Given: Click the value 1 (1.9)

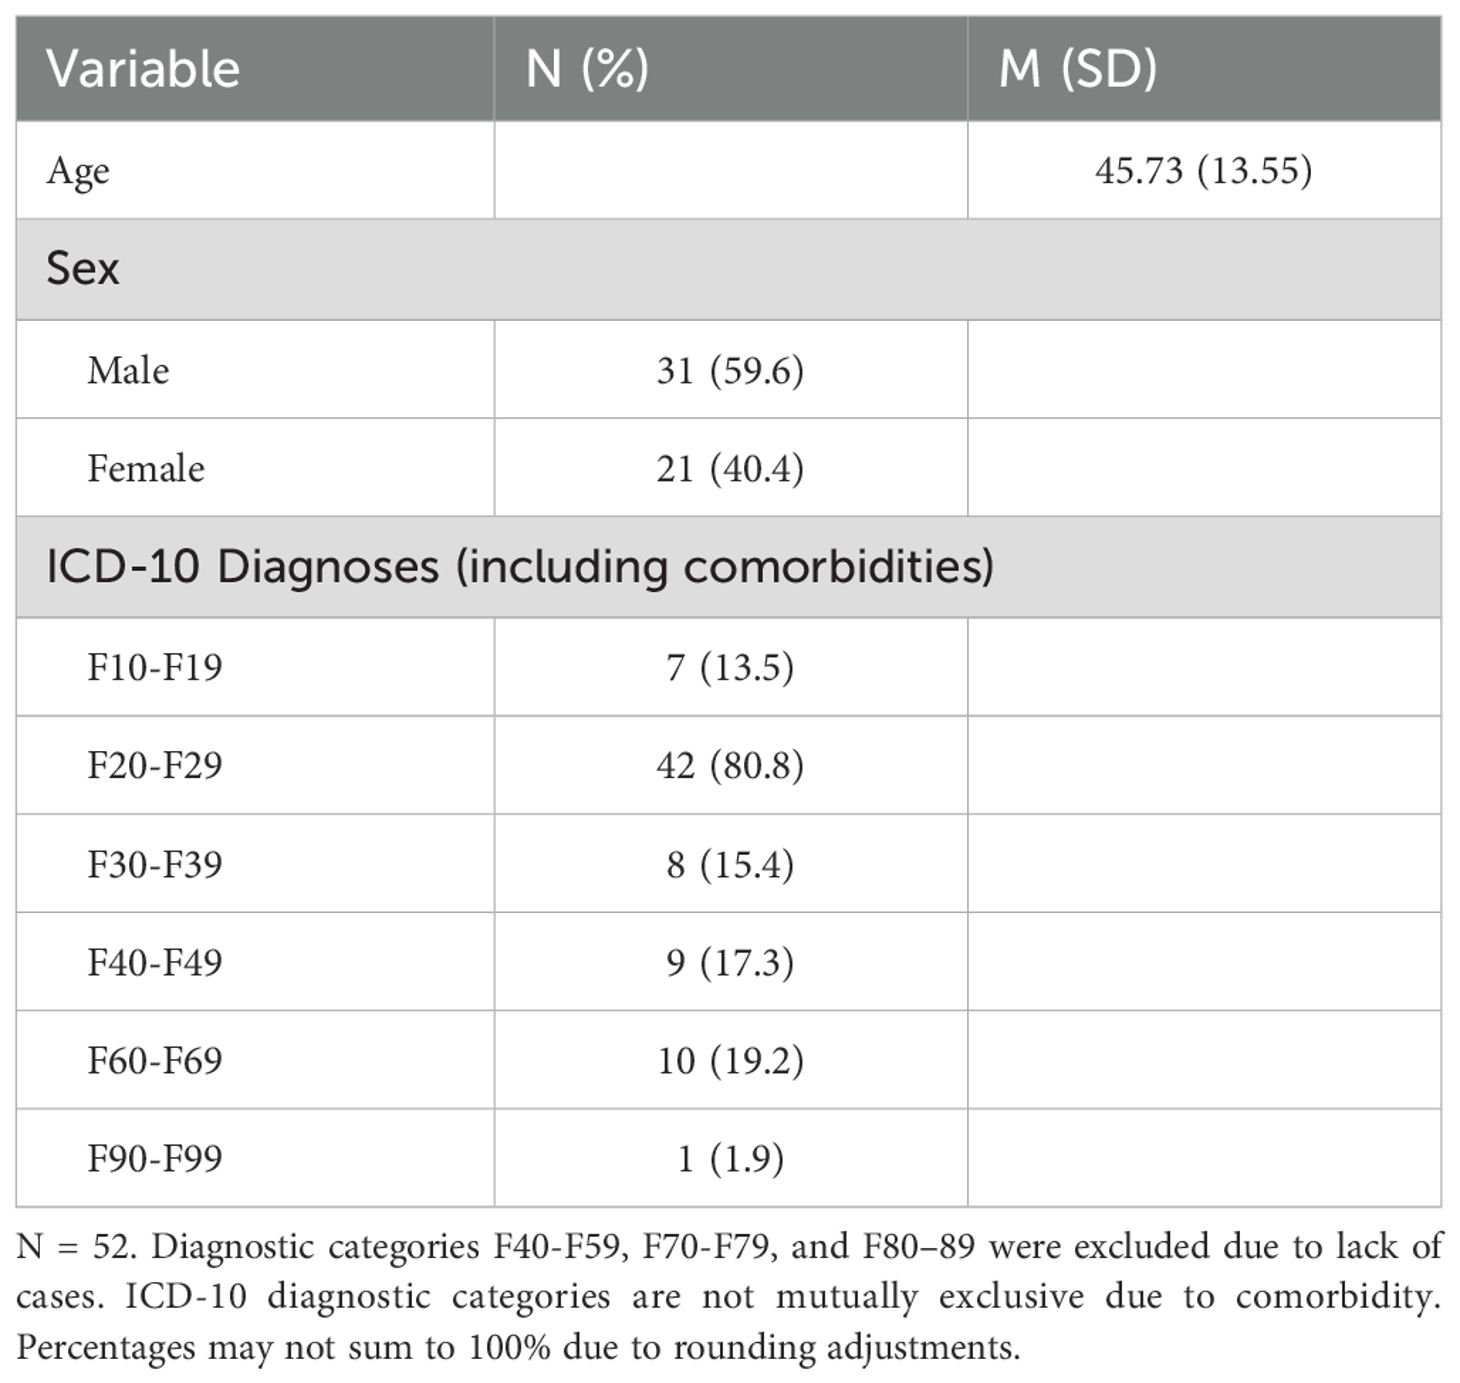Looking at the screenshot, I should 730,1158.
